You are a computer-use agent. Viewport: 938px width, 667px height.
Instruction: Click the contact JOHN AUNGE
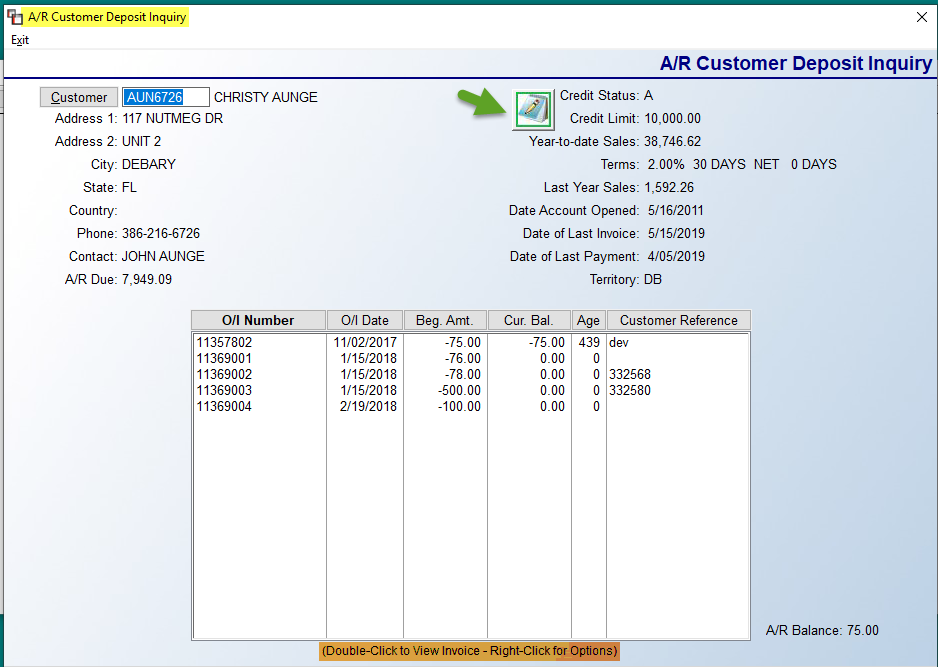coord(163,257)
